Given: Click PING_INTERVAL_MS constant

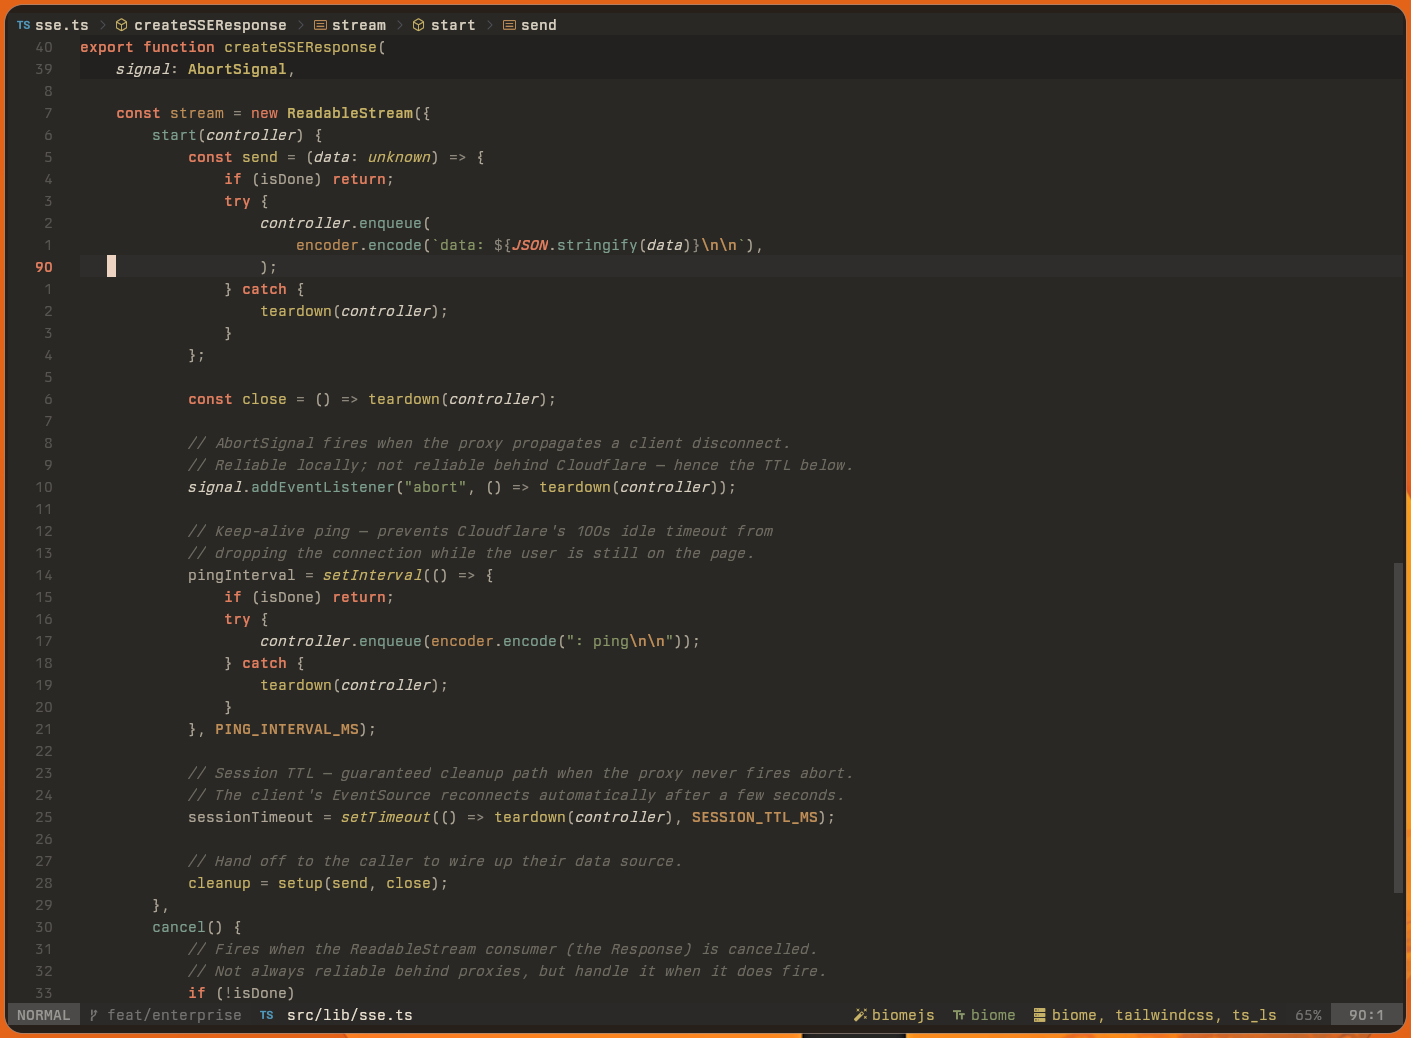Looking at the screenshot, I should (287, 729).
